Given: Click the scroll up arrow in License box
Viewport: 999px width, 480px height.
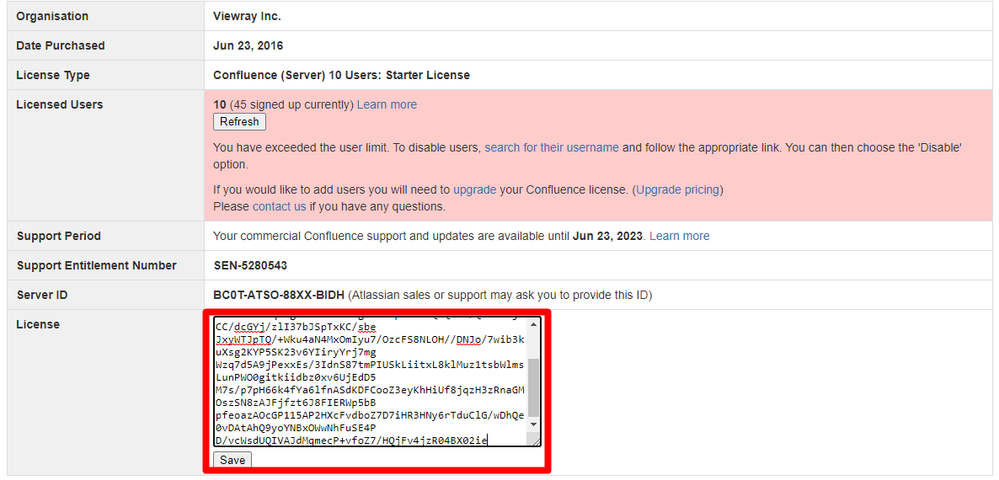Looking at the screenshot, I should point(533,325).
